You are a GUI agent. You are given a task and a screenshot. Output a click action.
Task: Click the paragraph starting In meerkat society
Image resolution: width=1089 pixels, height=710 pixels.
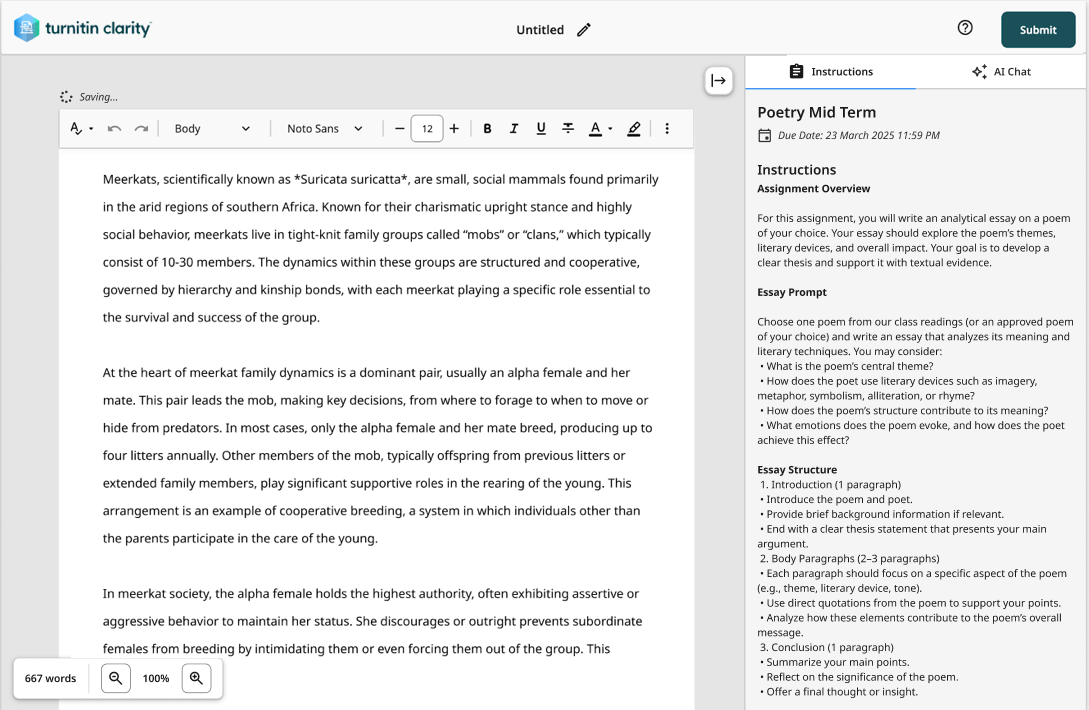pyautogui.click(x=372, y=621)
